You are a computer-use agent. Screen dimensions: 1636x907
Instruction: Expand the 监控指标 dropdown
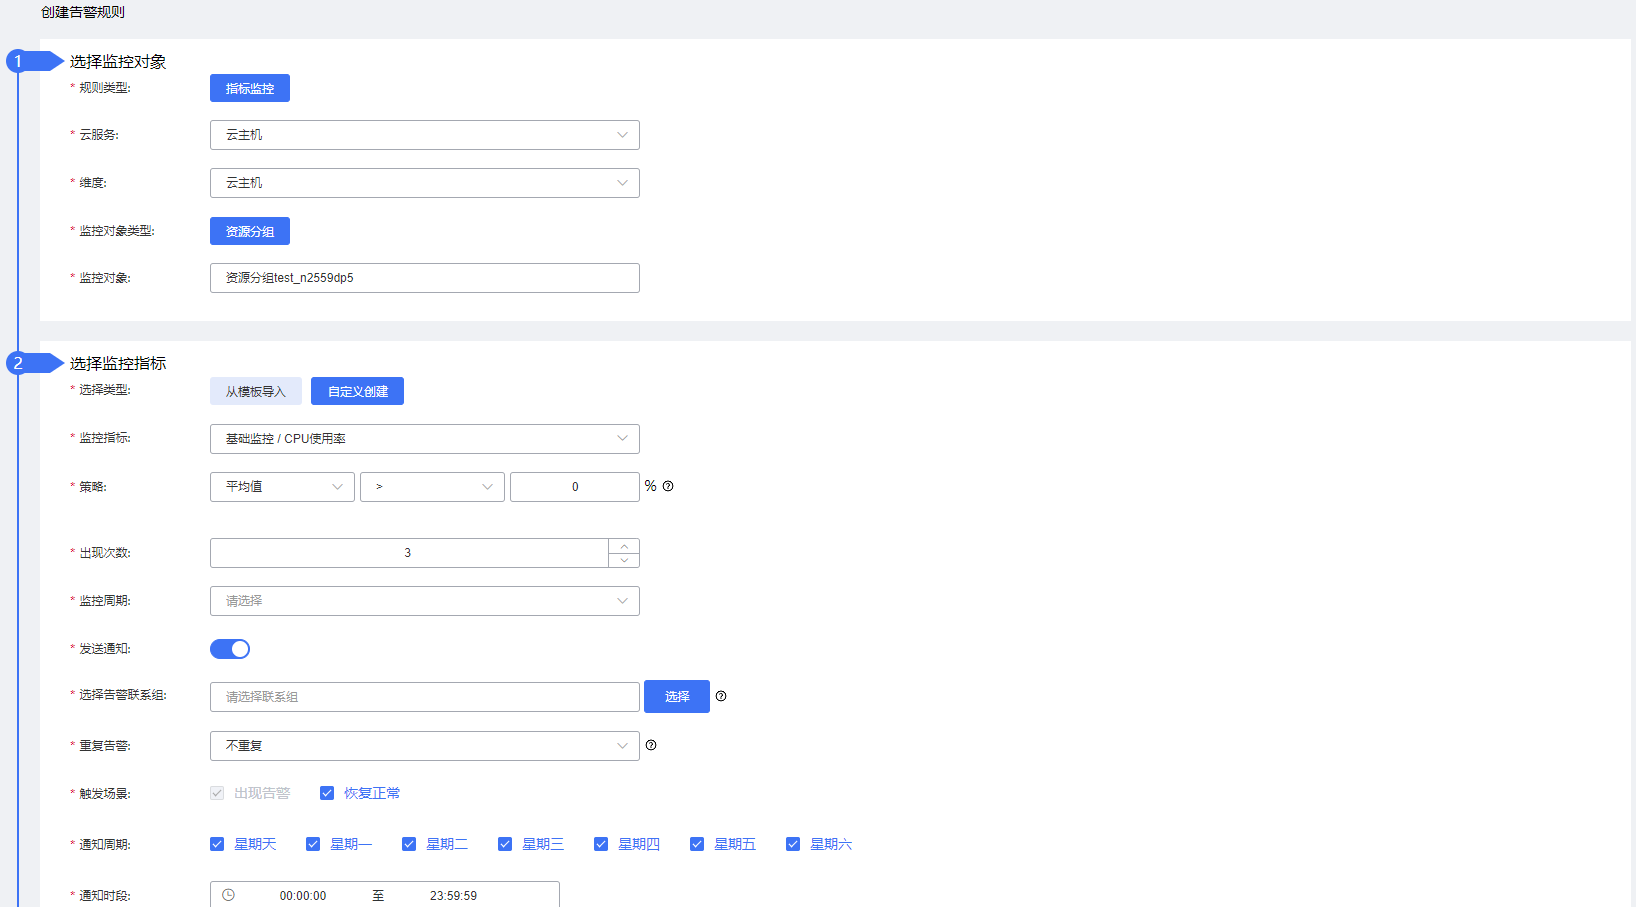(424, 439)
